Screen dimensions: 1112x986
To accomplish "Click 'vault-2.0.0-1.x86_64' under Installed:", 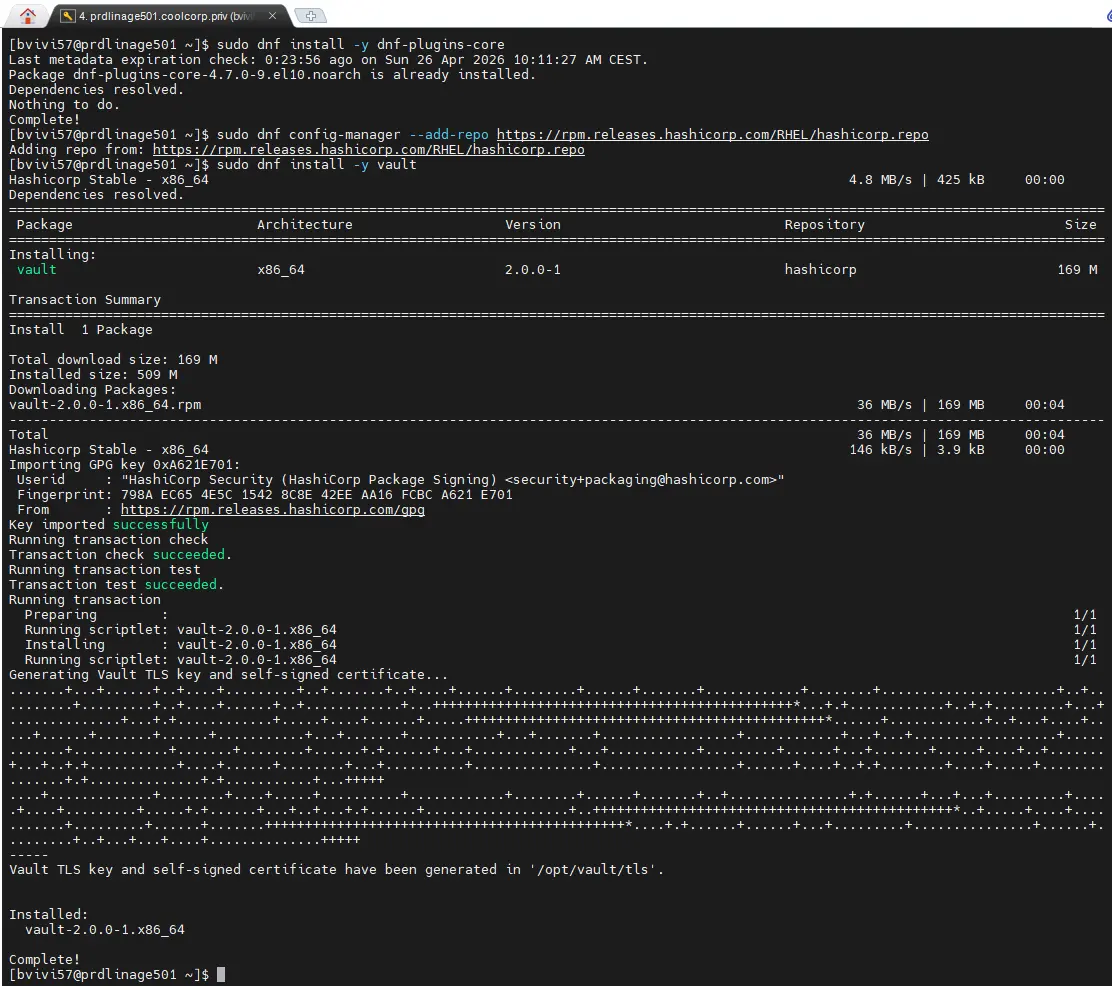I will 105,930.
